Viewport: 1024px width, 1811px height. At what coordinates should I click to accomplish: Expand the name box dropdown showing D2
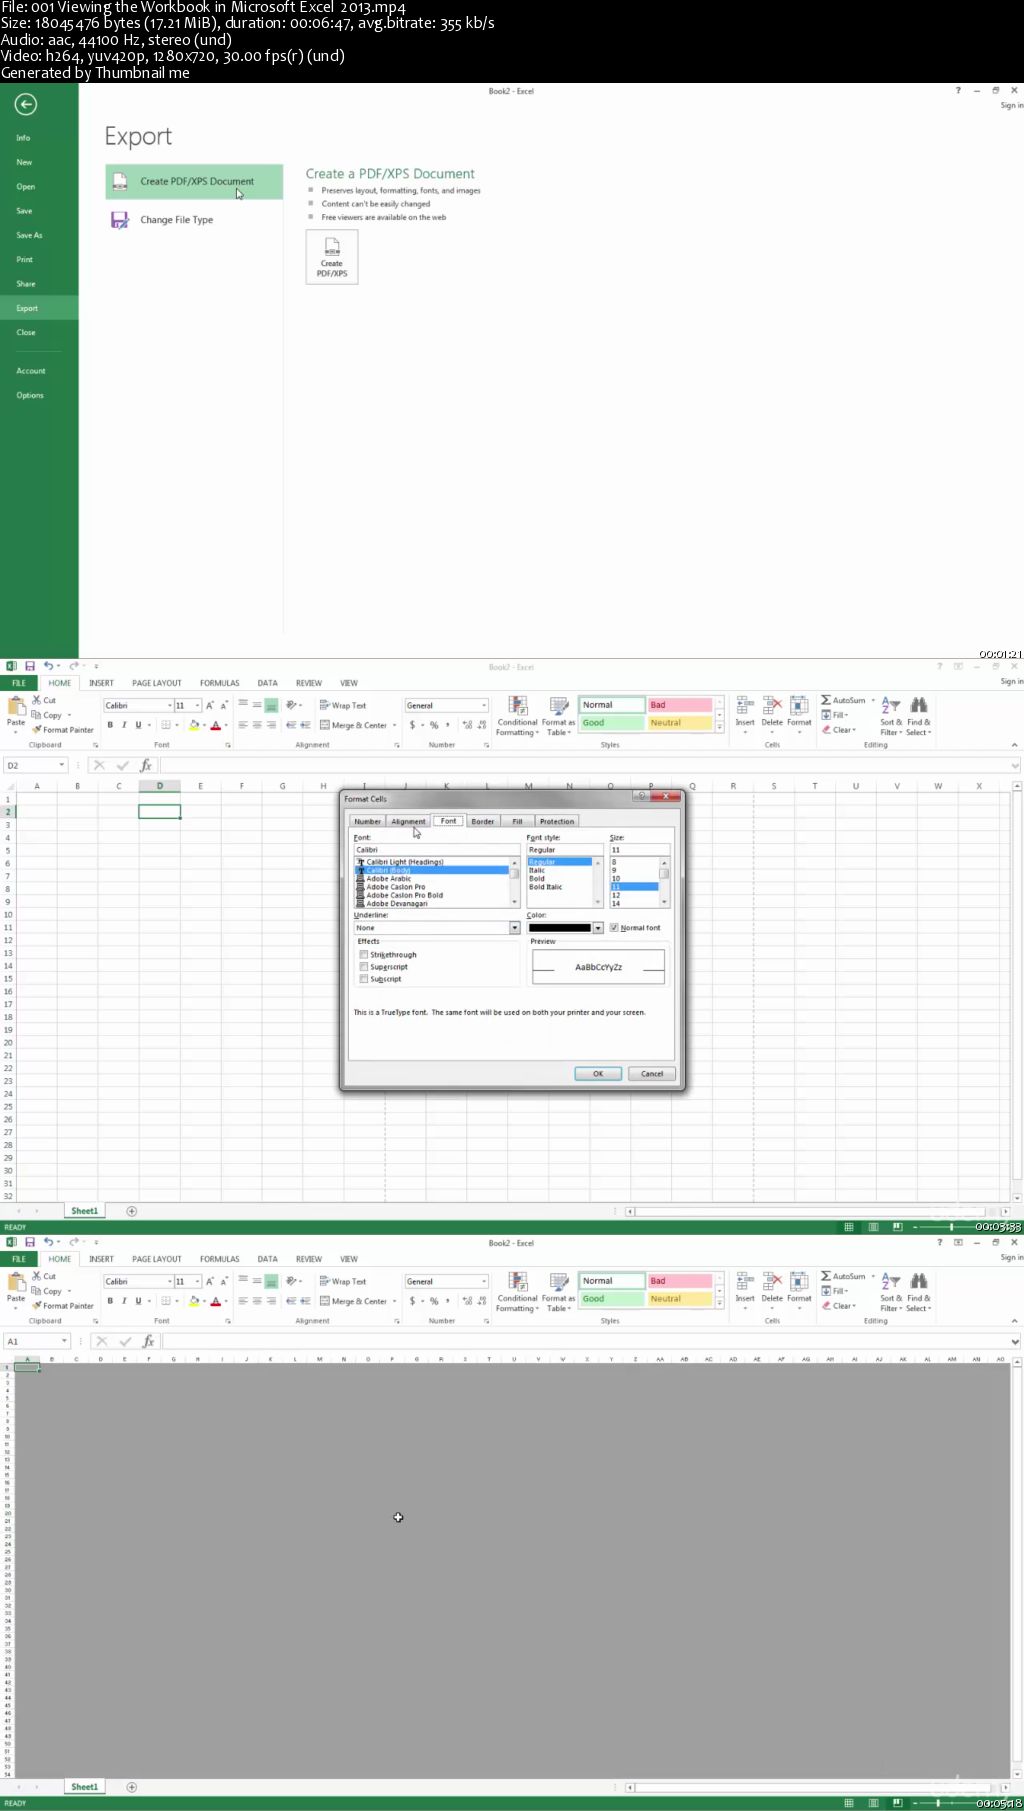(x=61, y=765)
